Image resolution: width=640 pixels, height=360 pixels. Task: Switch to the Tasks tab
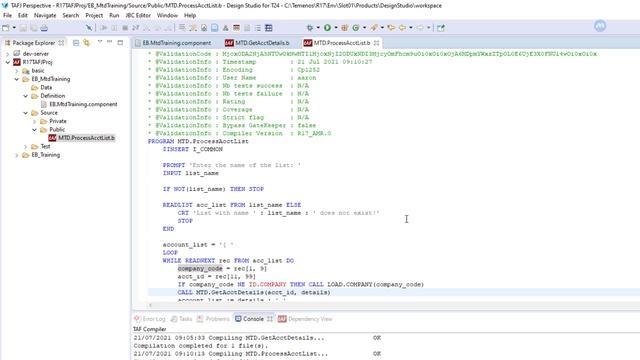coord(181,319)
